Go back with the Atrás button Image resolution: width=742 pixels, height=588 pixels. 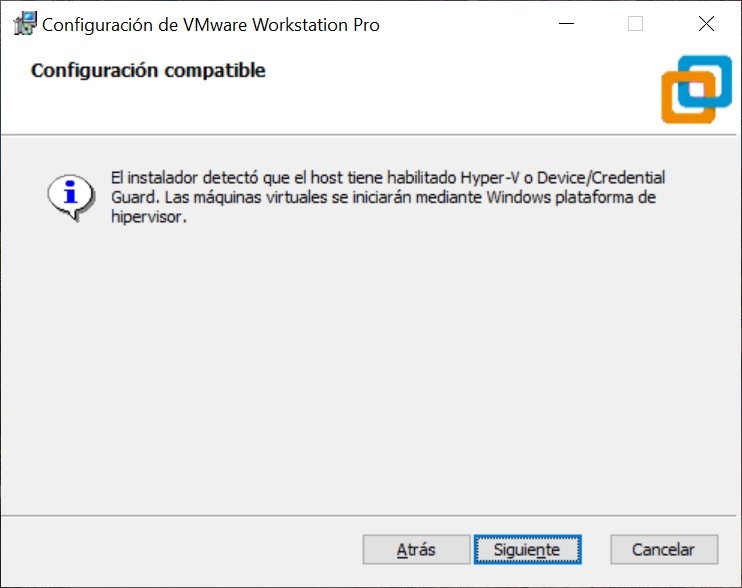pos(416,550)
